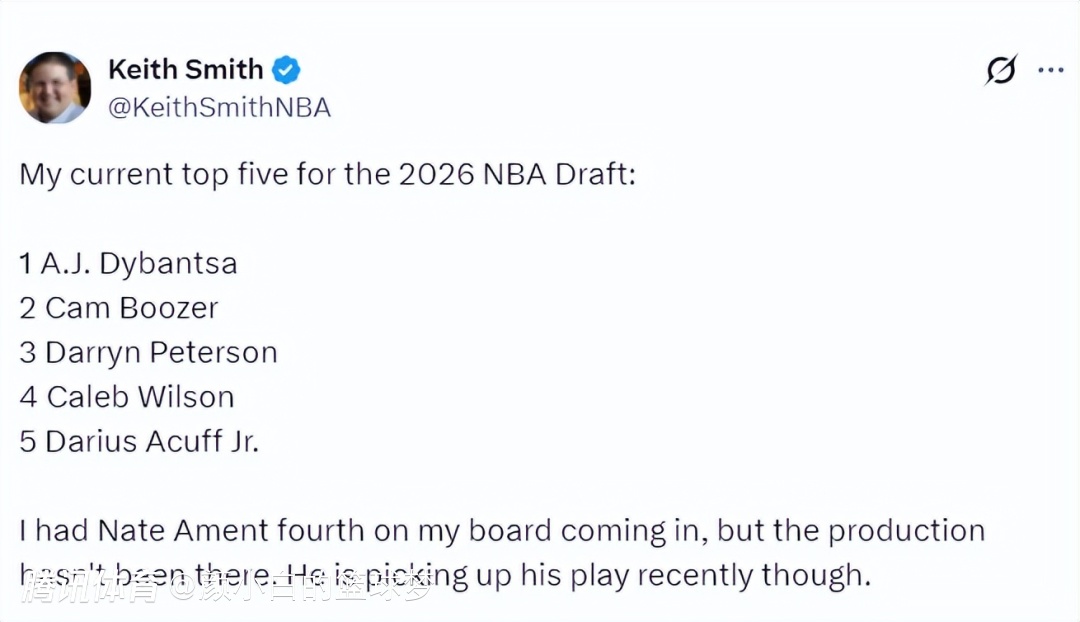
Task: Click the phrase '2026 NBA Draft'
Action: coord(517,174)
